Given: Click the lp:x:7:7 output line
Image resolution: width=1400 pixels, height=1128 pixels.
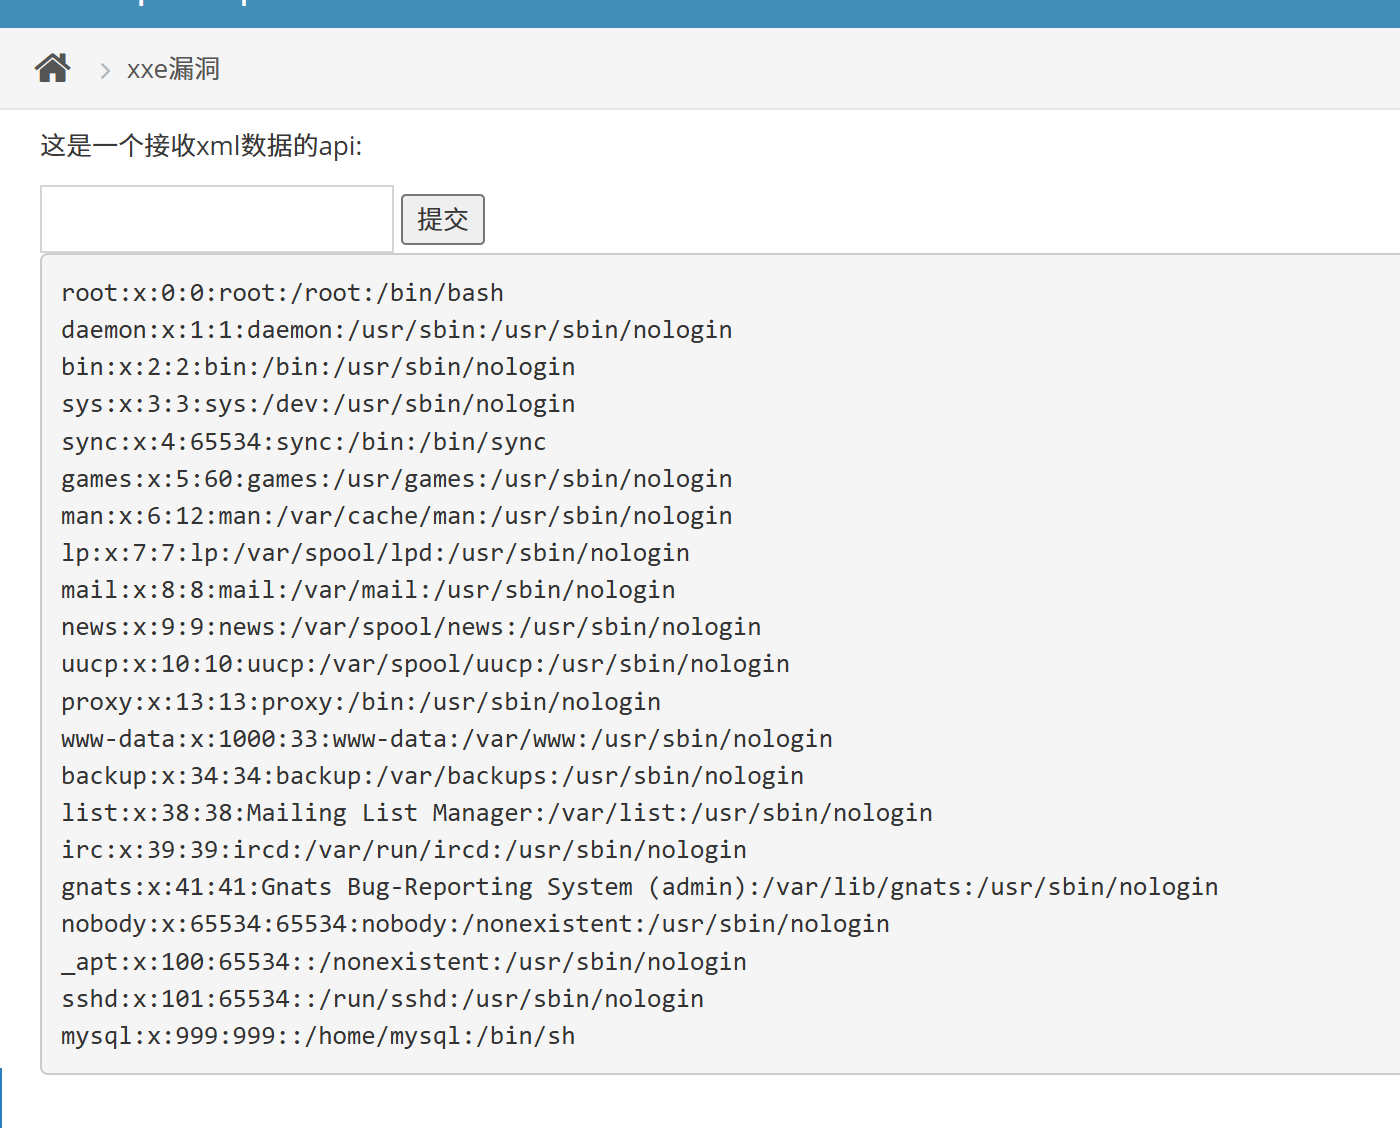Looking at the screenshot, I should (375, 553).
